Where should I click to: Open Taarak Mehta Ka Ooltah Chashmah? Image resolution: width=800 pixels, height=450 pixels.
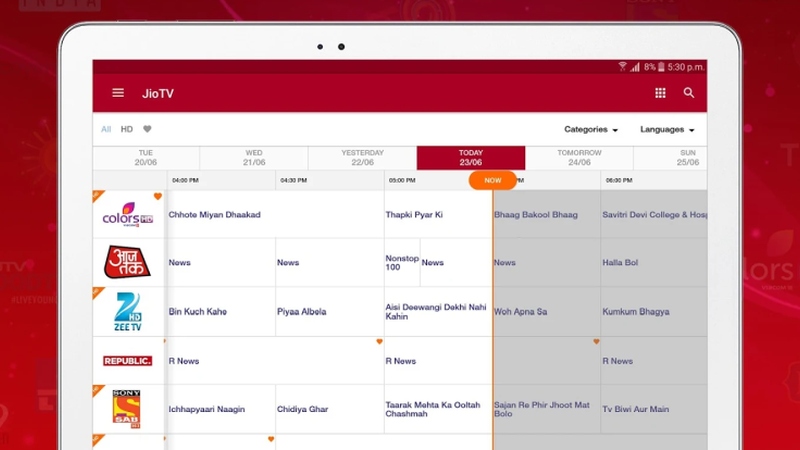(x=438, y=409)
